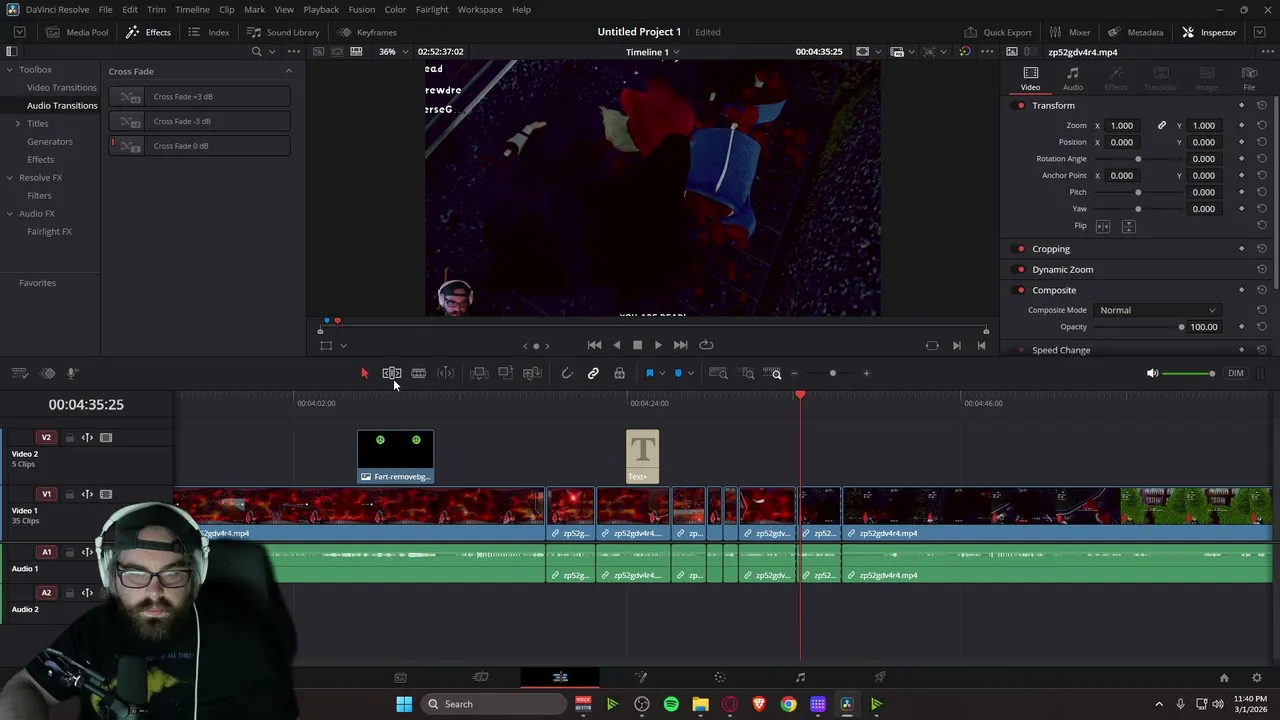Click the Flip Horizontal icon
This screenshot has height=720, width=1280.
pyautogui.click(x=1103, y=226)
